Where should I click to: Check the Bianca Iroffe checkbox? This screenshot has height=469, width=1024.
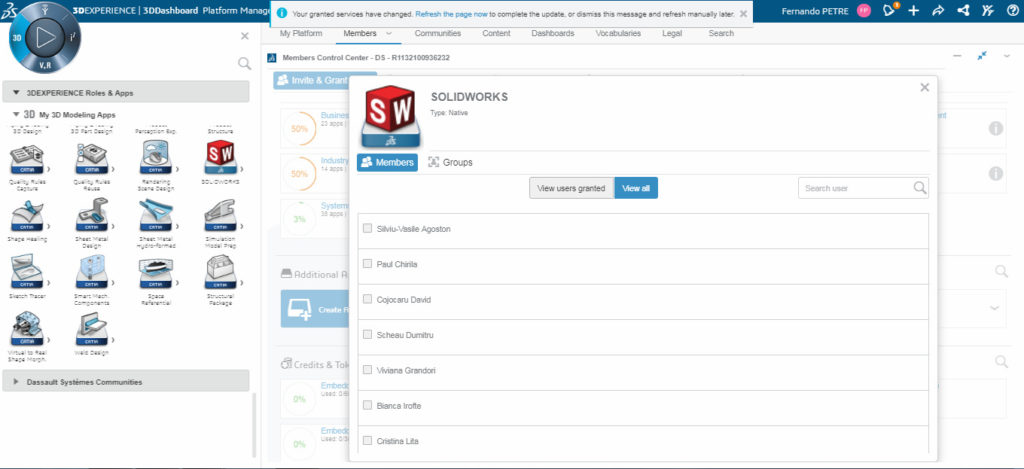point(368,405)
